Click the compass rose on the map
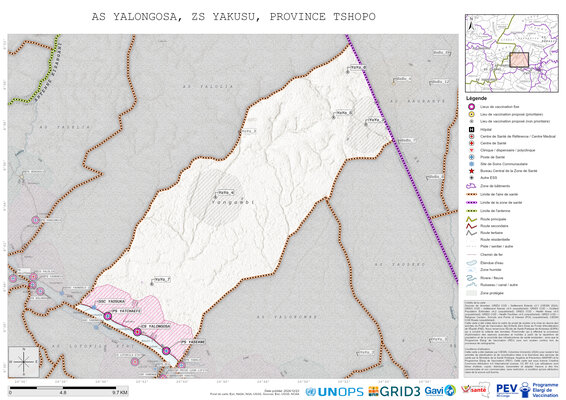 pyautogui.click(x=24, y=362)
